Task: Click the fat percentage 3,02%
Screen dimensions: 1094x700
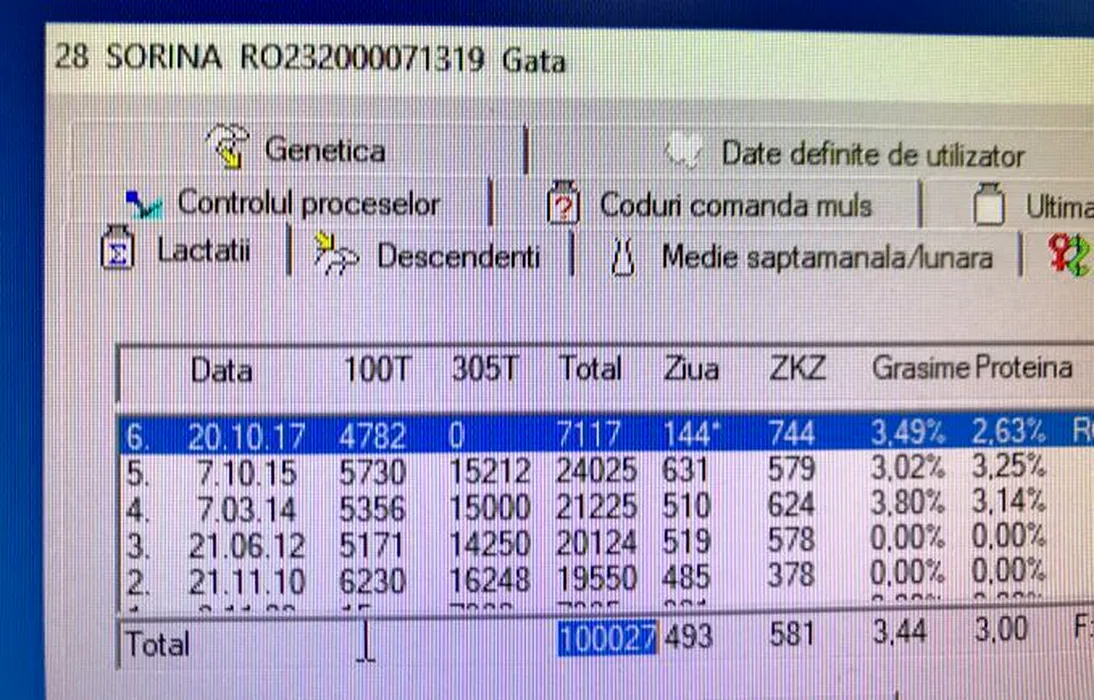Action: [x=908, y=466]
